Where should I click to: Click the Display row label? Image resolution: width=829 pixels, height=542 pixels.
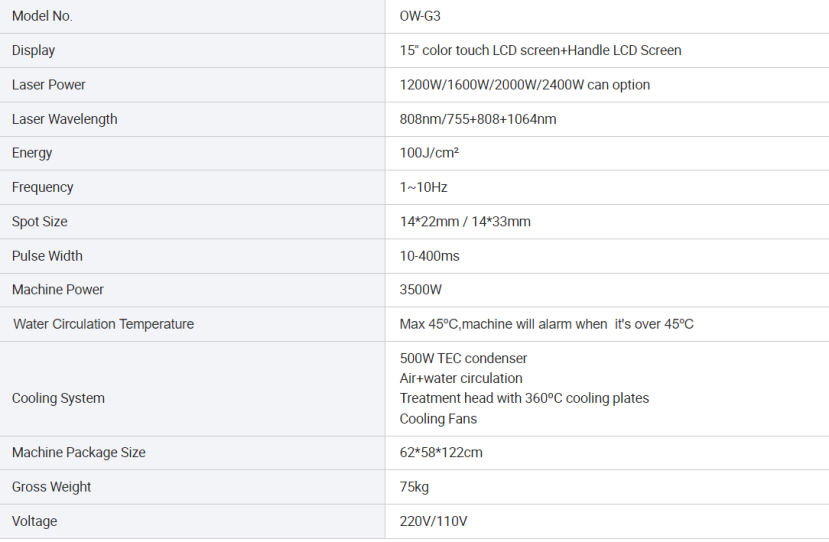[33, 50]
